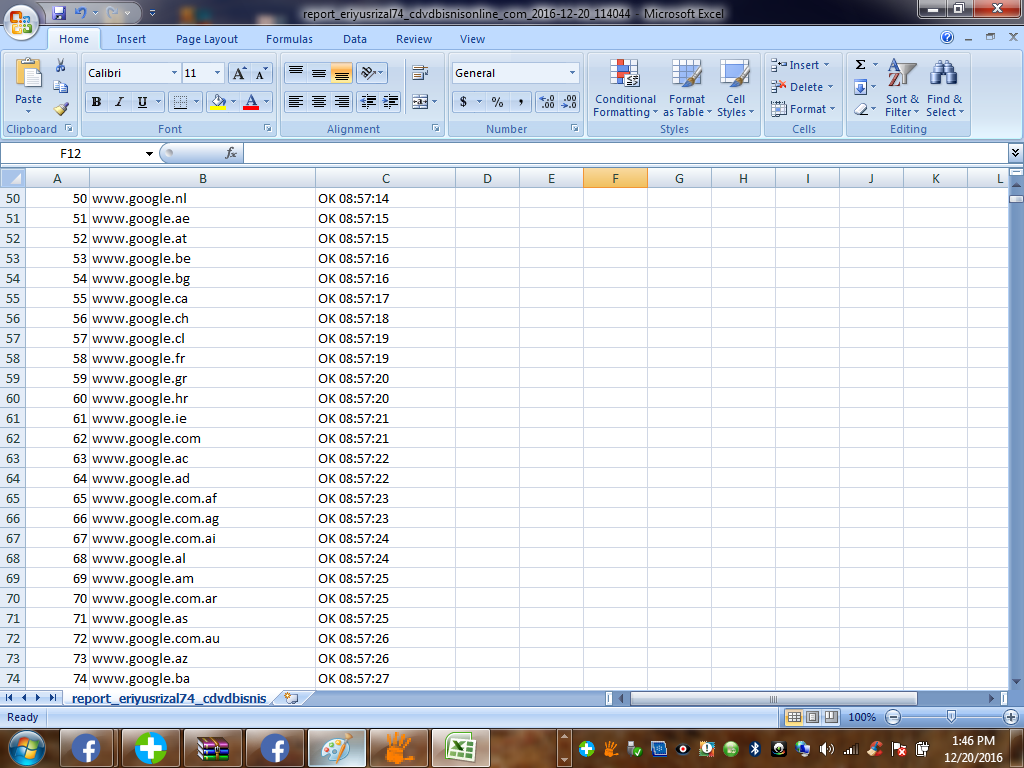The height and width of the screenshot is (768, 1024).
Task: Click the text Orientation icon
Action: coord(368,72)
